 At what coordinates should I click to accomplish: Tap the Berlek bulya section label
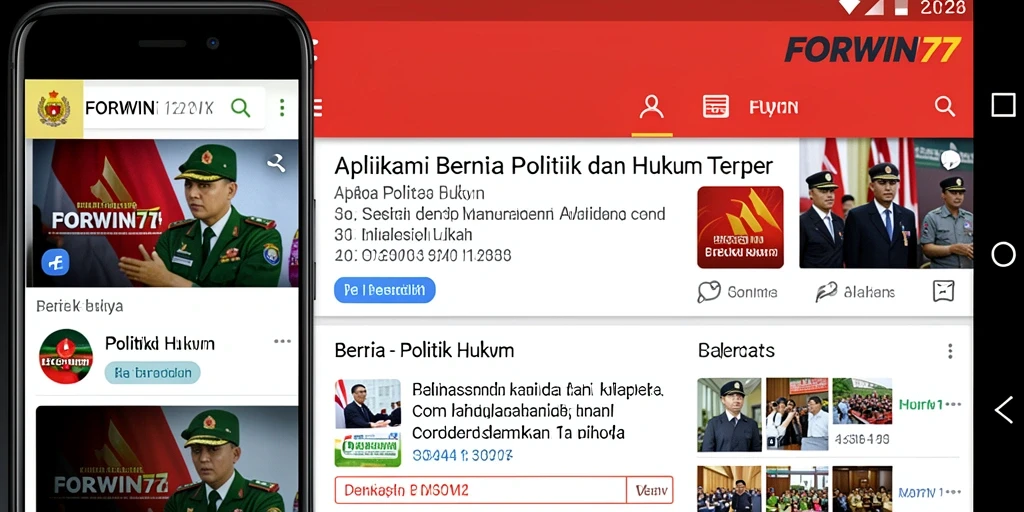(79, 306)
